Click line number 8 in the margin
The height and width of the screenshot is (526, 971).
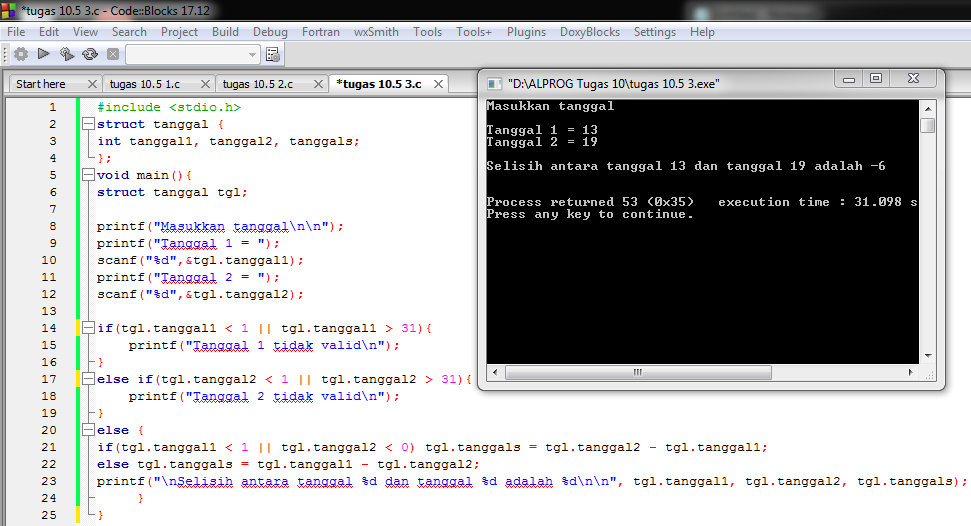(53, 226)
